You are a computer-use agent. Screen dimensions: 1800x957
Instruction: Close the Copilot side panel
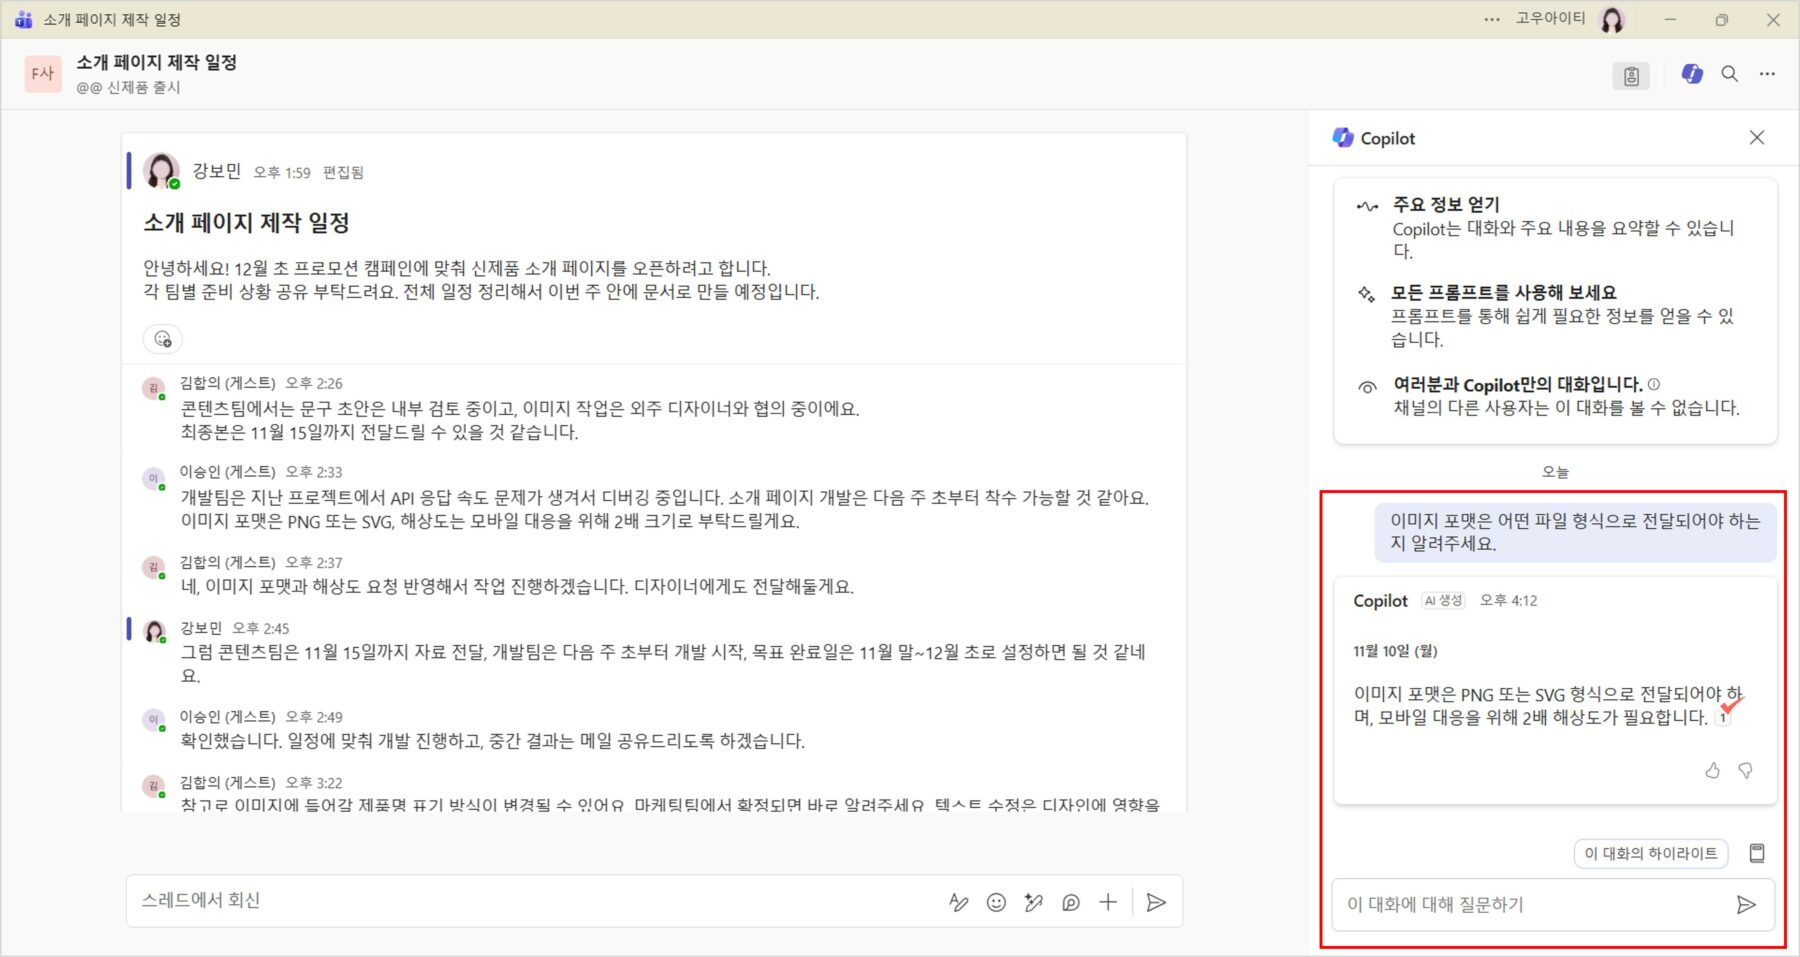click(x=1756, y=138)
